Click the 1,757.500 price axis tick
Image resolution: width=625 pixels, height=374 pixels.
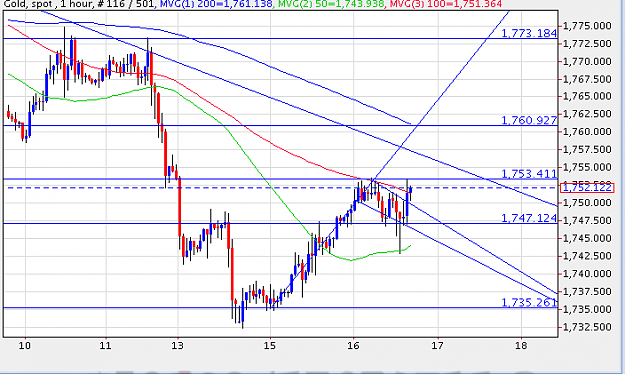pyautogui.click(x=587, y=150)
